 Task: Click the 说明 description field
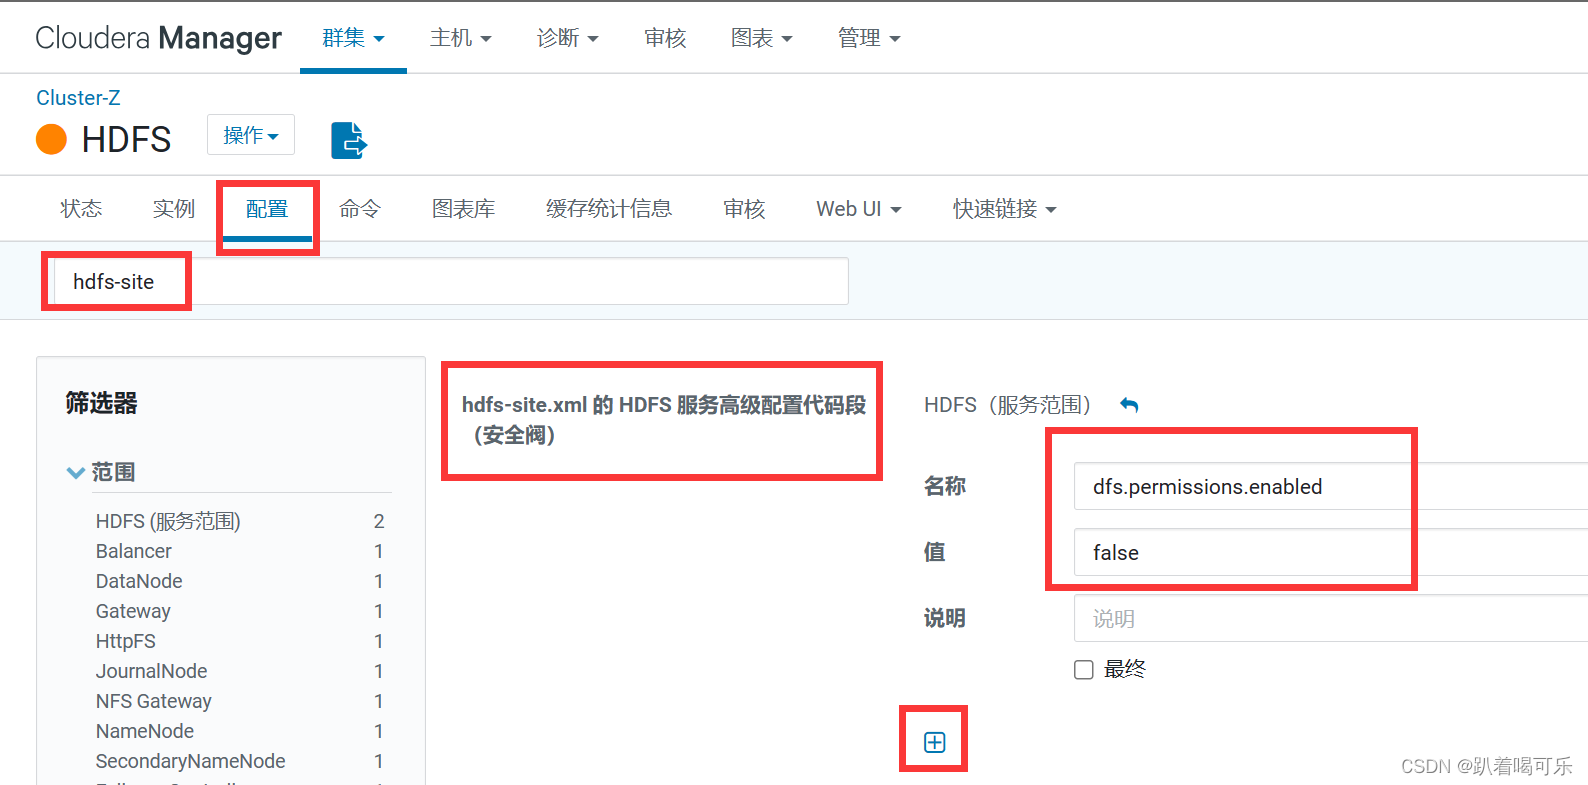point(1330,619)
